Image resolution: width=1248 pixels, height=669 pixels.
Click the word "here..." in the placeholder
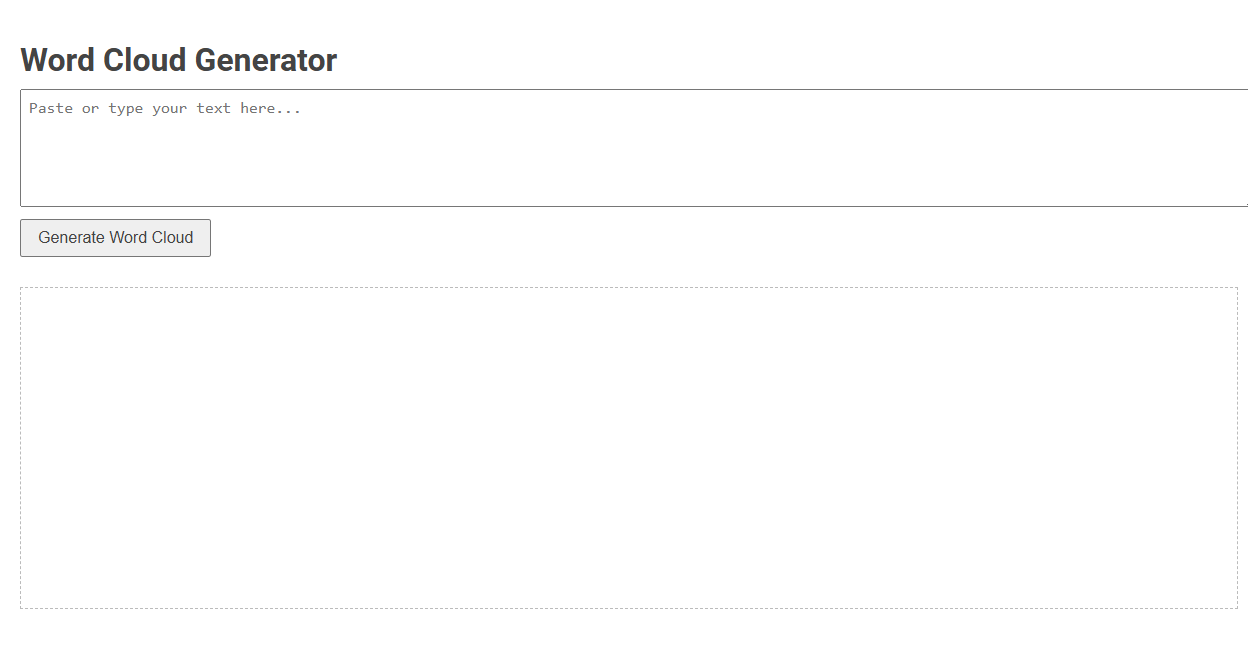[x=270, y=108]
